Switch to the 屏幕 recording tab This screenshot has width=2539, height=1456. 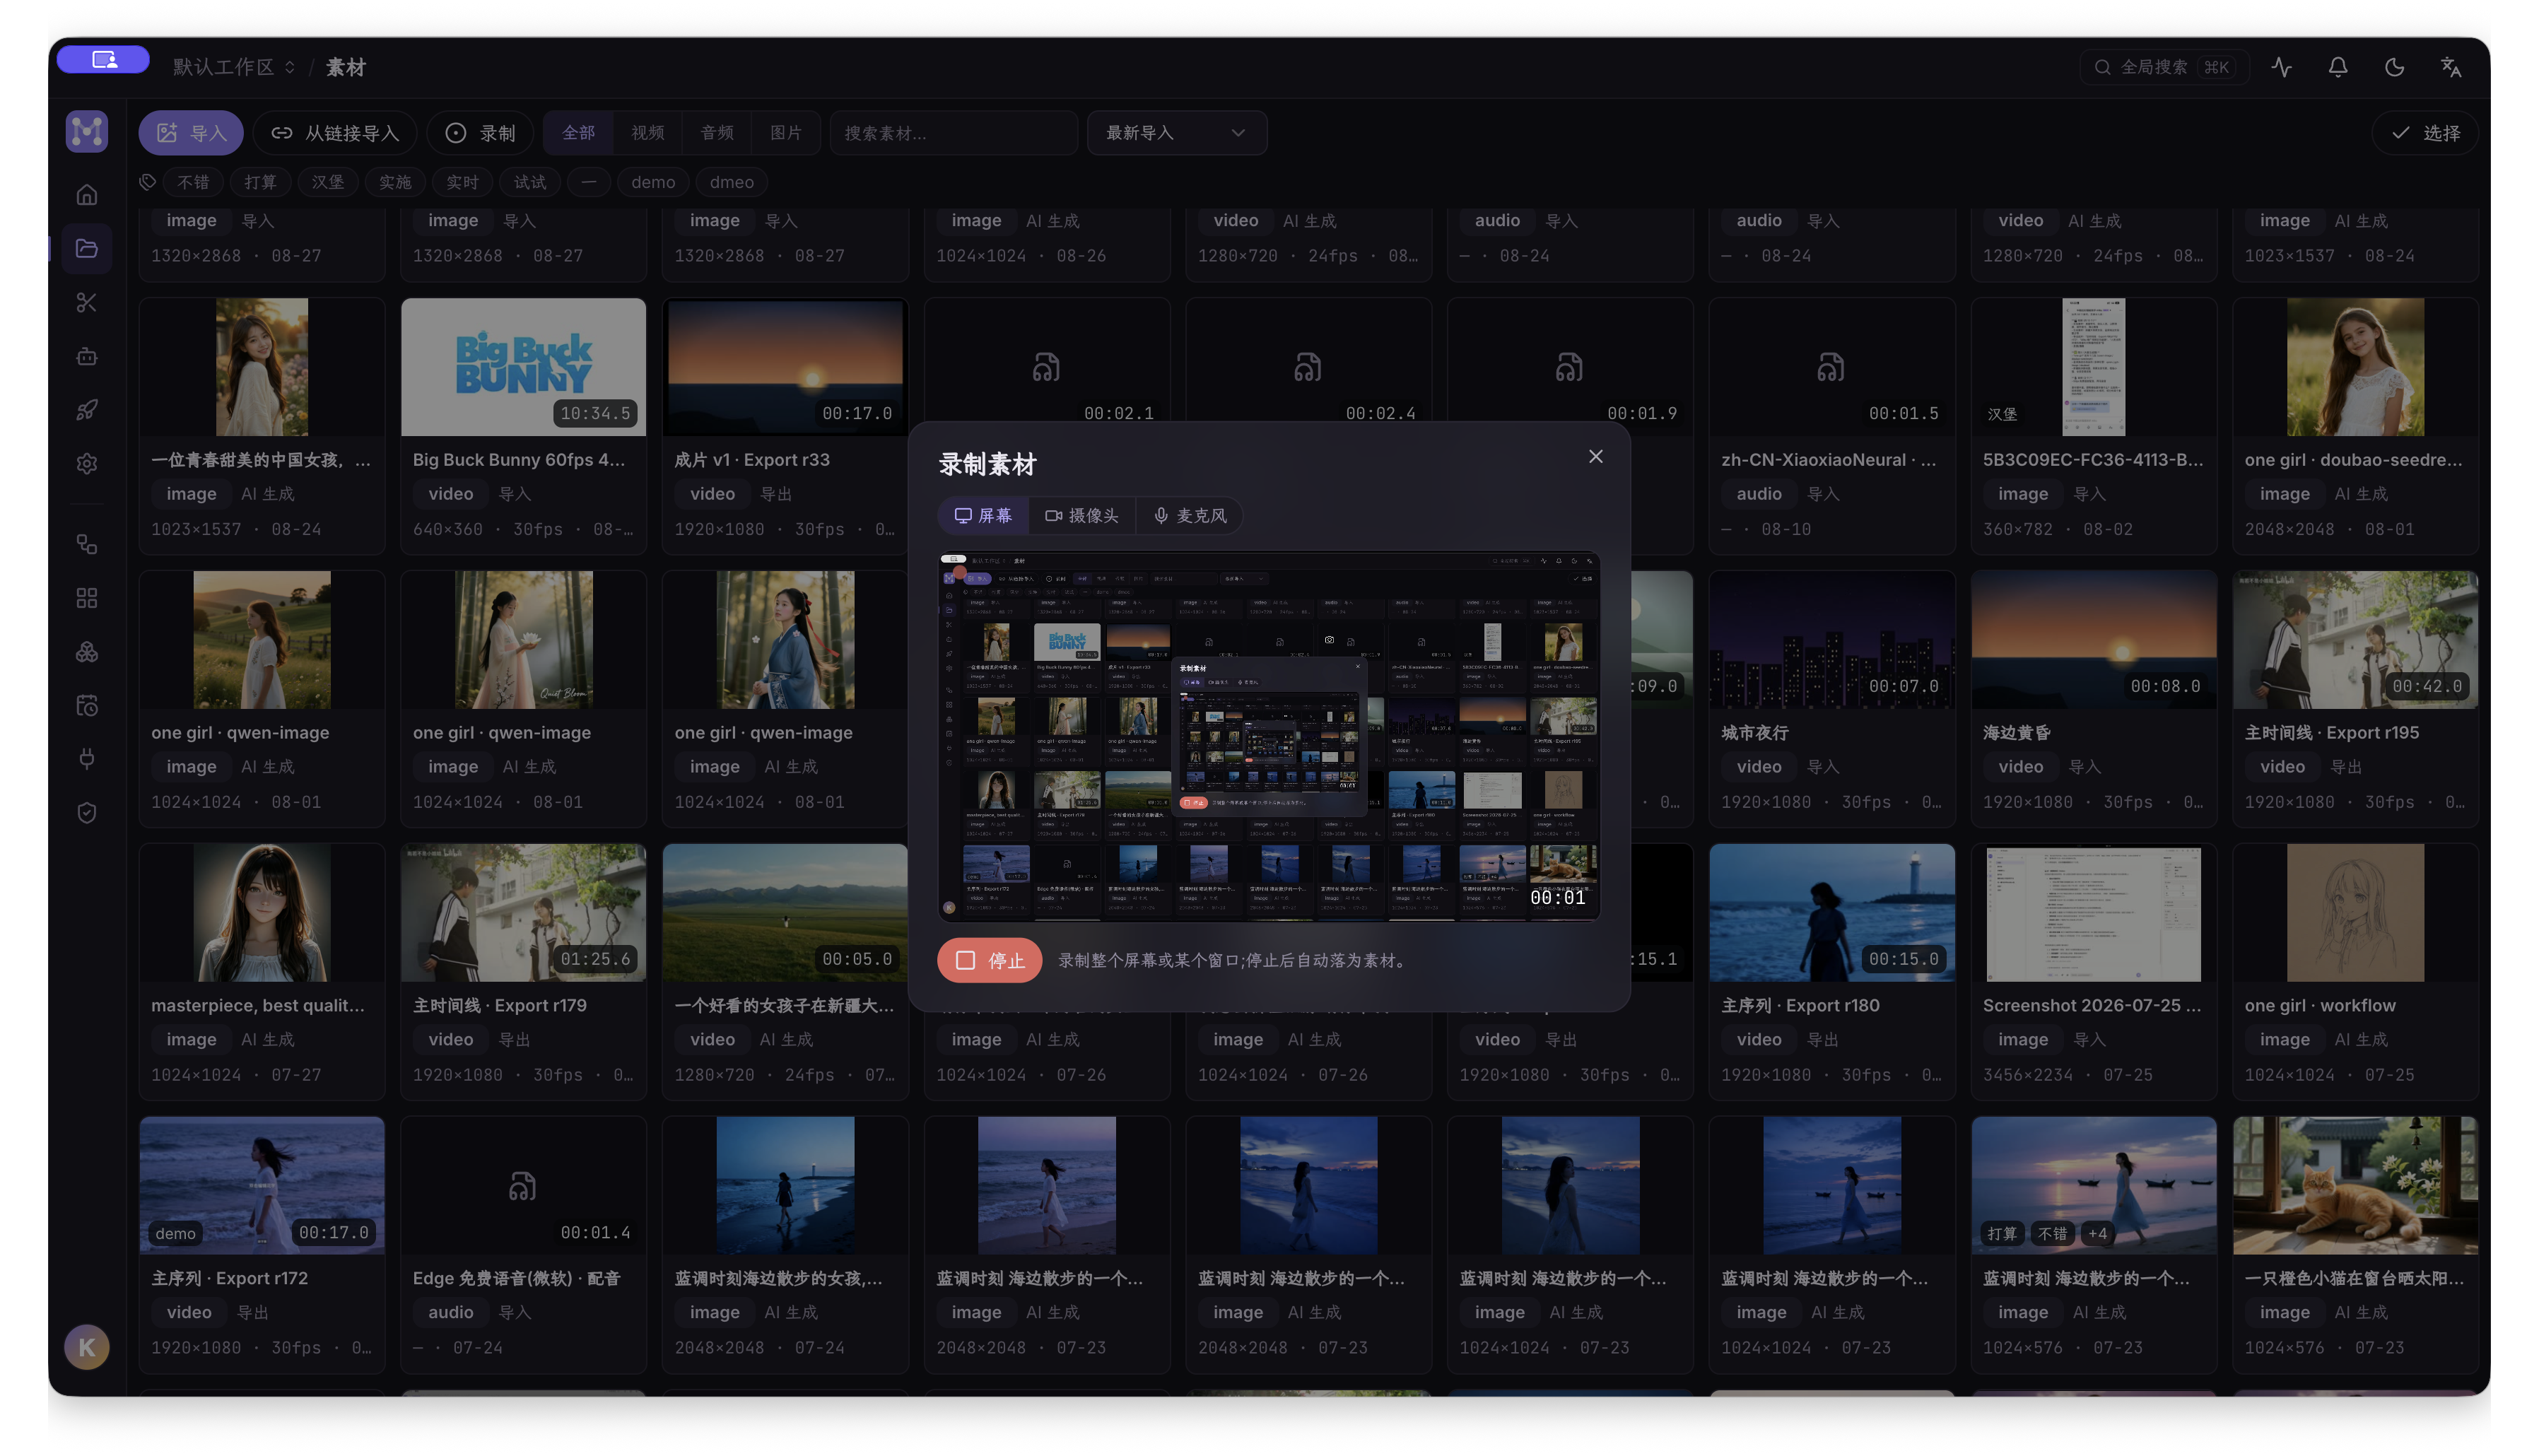point(983,516)
